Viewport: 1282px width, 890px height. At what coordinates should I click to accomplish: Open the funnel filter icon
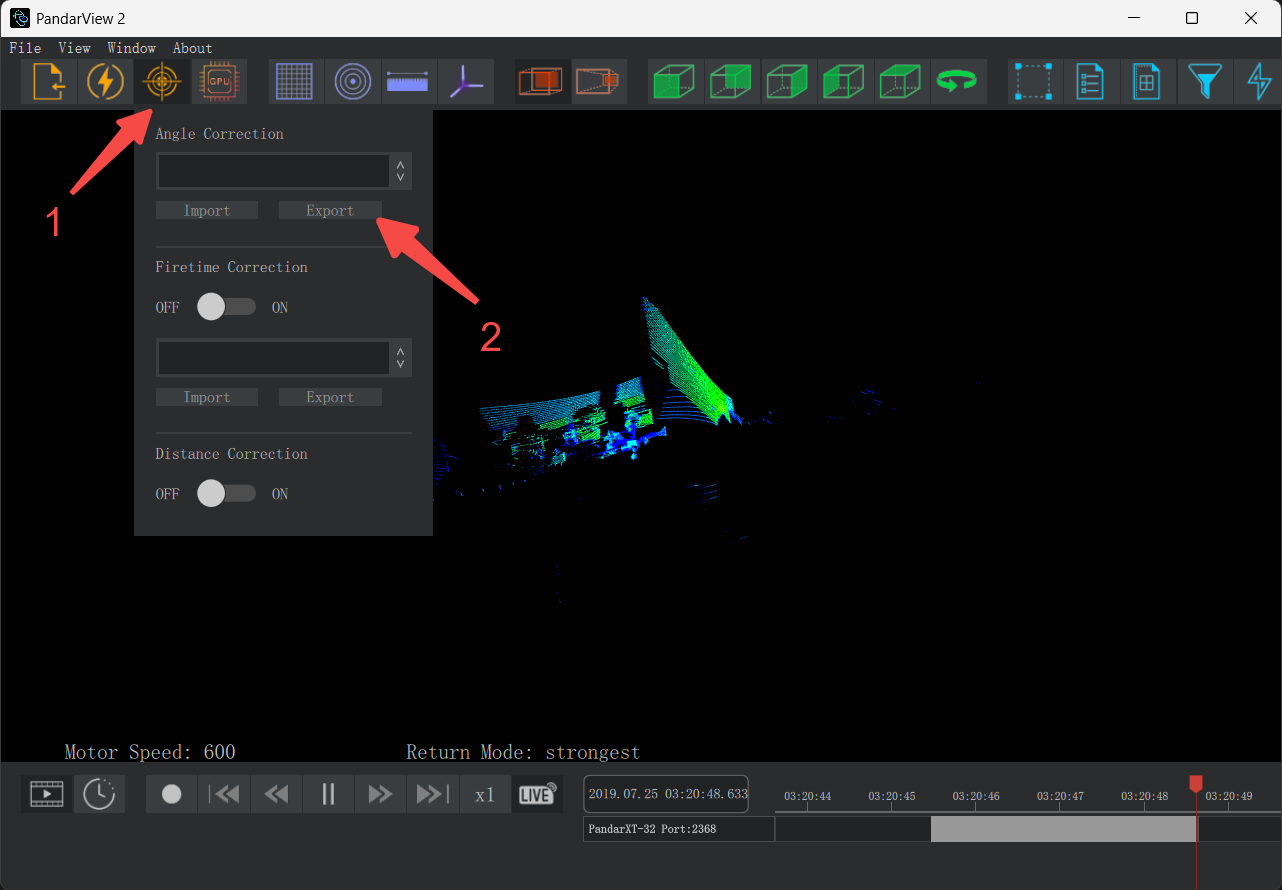pyautogui.click(x=1204, y=82)
